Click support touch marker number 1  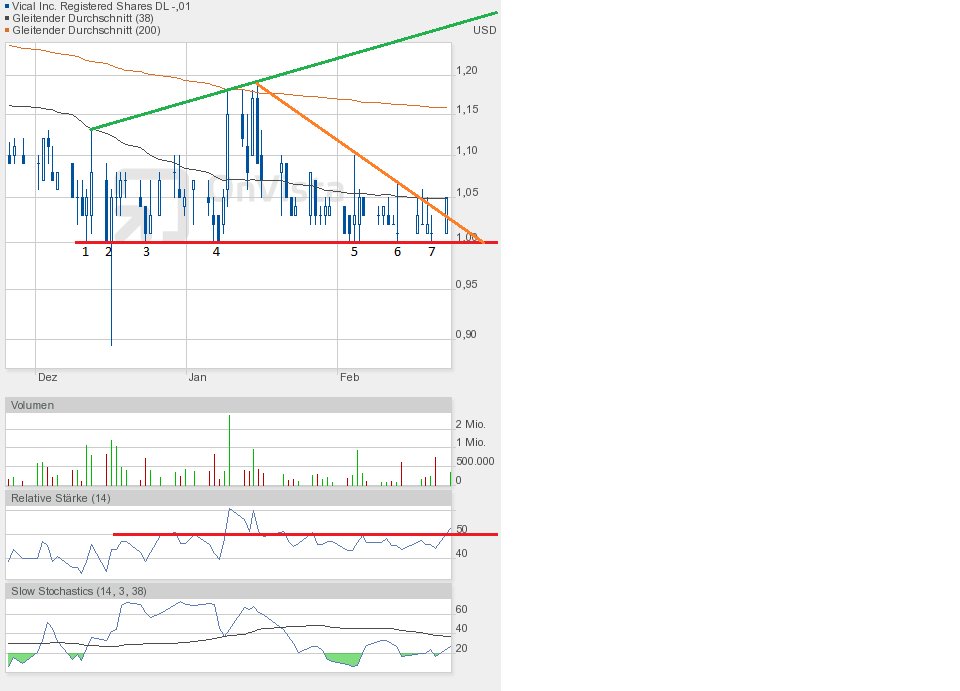[85, 252]
